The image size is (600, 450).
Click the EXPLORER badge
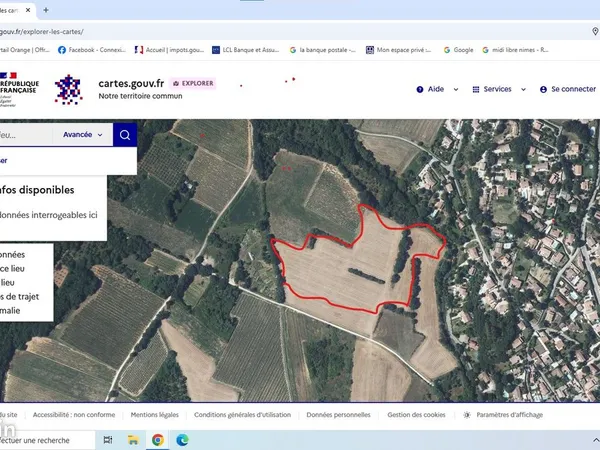[193, 83]
